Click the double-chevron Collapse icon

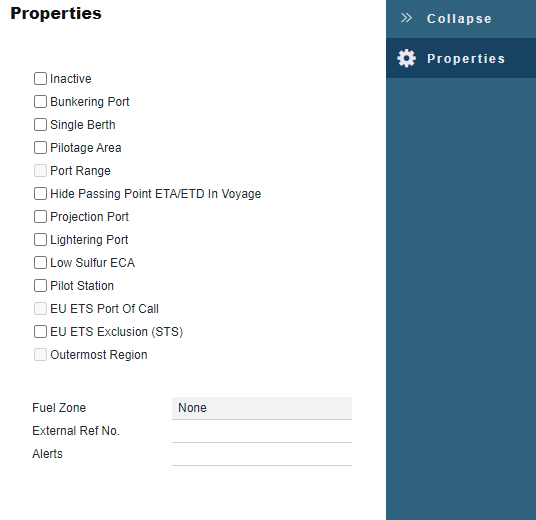406,18
